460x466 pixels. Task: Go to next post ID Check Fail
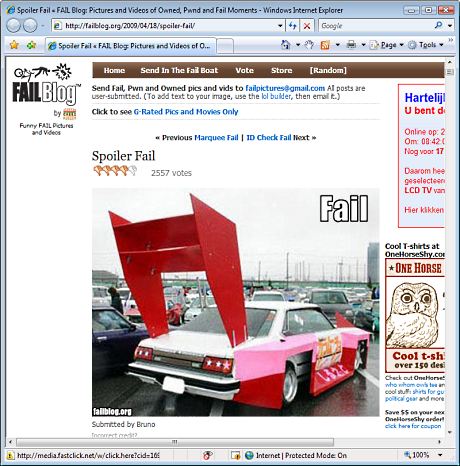pyautogui.click(x=269, y=138)
